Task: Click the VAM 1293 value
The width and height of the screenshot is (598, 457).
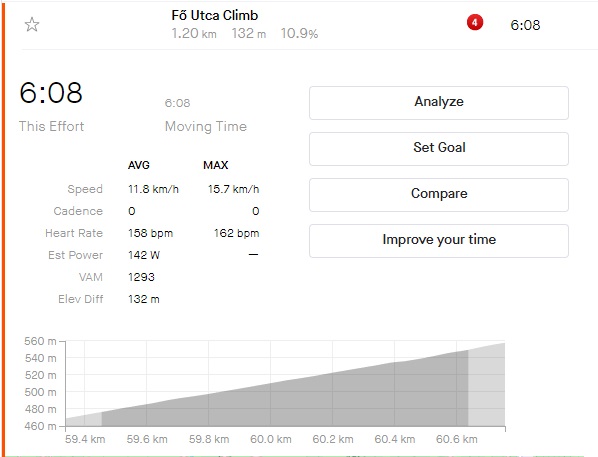Action: (x=141, y=277)
